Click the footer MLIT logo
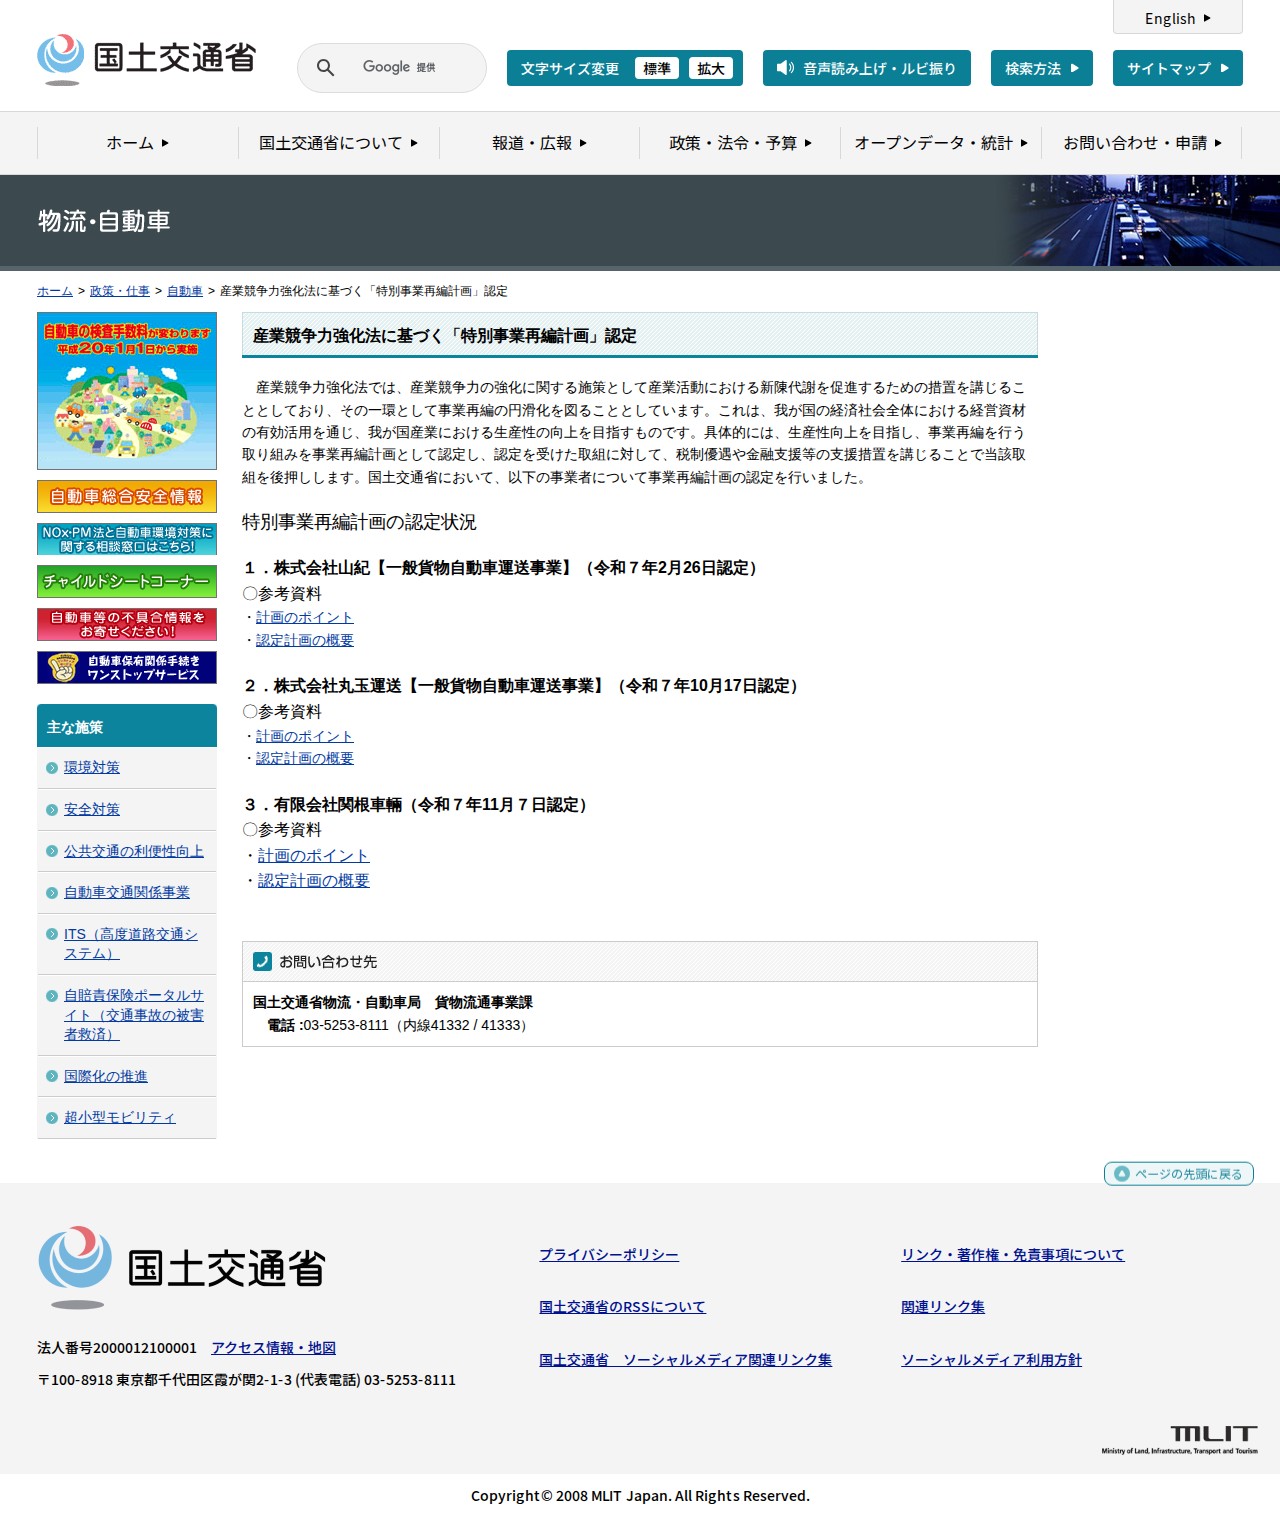This screenshot has width=1280, height=1525. click(x=182, y=1267)
